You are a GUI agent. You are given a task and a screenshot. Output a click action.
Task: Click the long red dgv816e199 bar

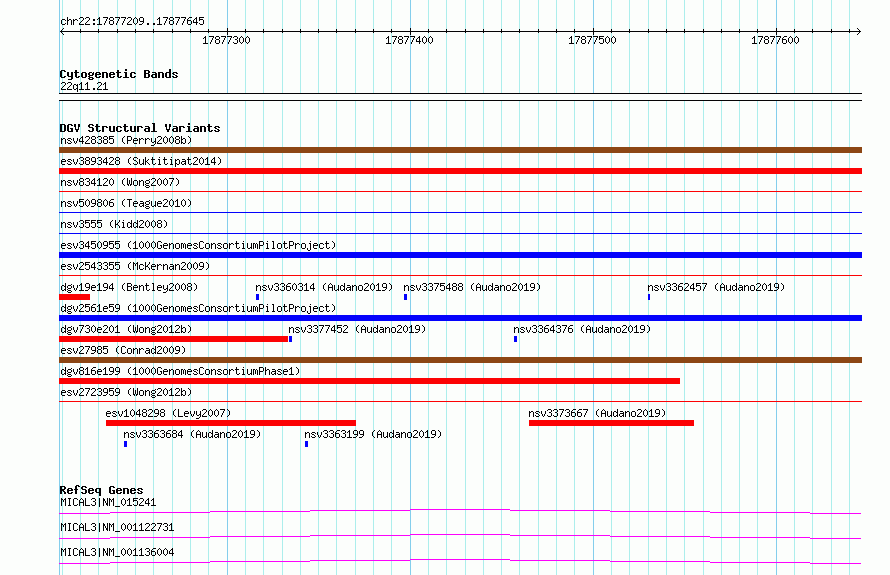[x=370, y=381]
